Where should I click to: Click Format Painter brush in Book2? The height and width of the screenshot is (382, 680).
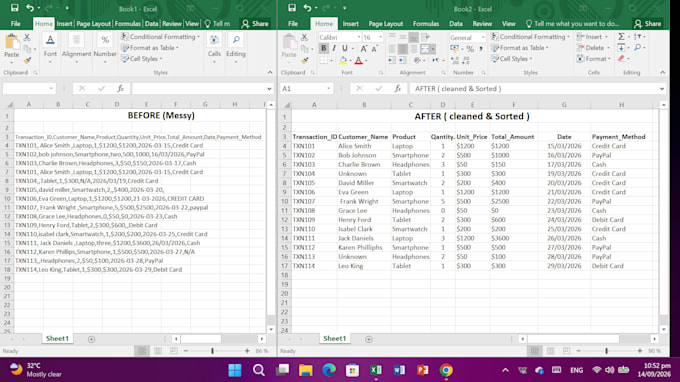click(x=304, y=60)
